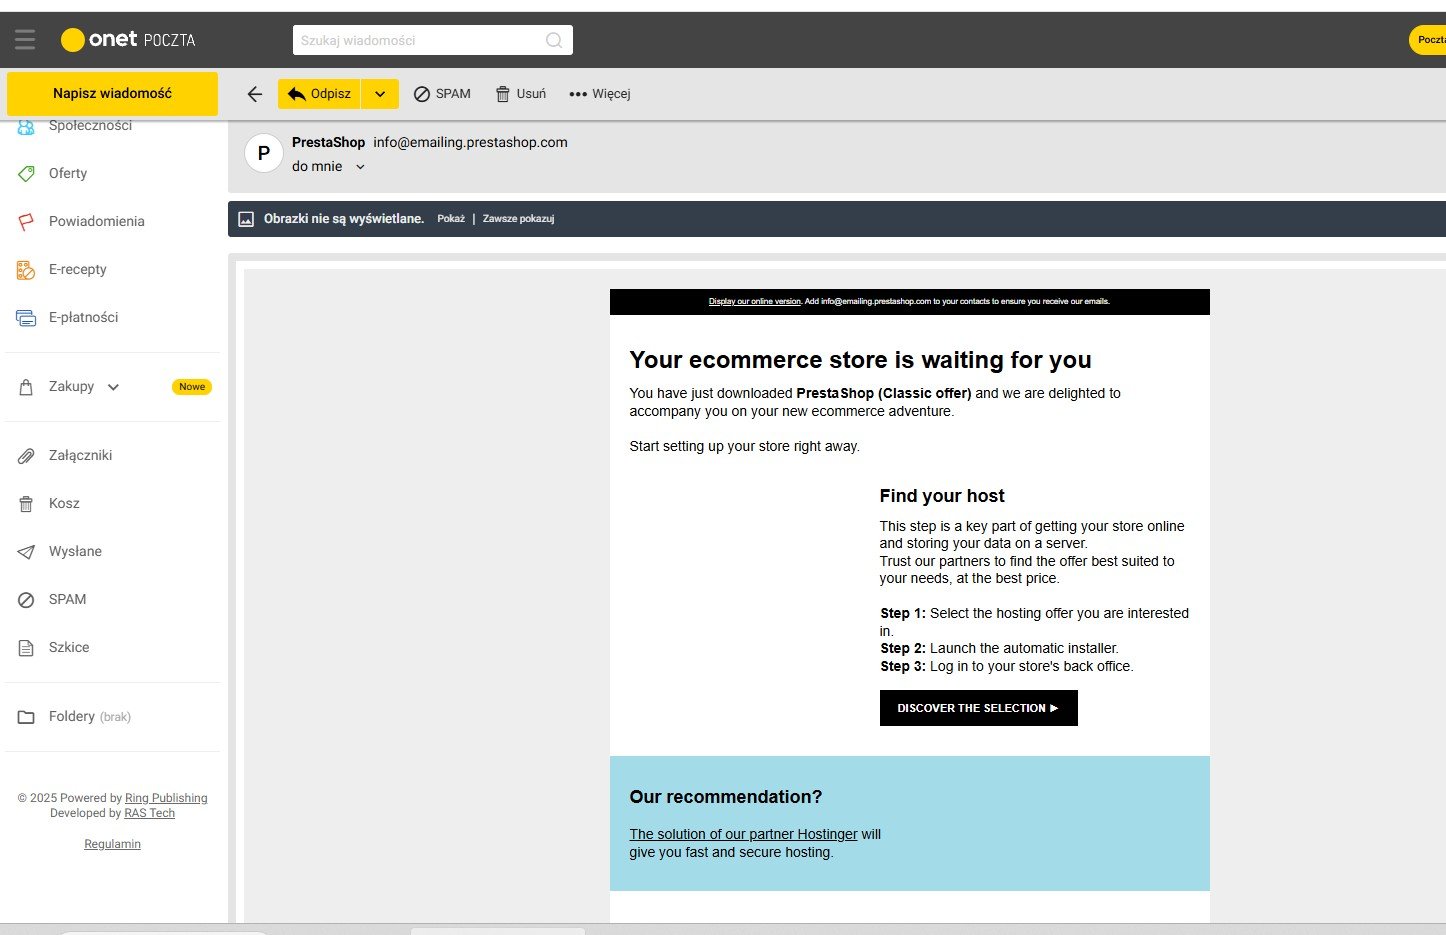The image size is (1446, 935).
Task: Click the sidebar SPAM blocked-circle icon
Action: pyautogui.click(x=26, y=600)
